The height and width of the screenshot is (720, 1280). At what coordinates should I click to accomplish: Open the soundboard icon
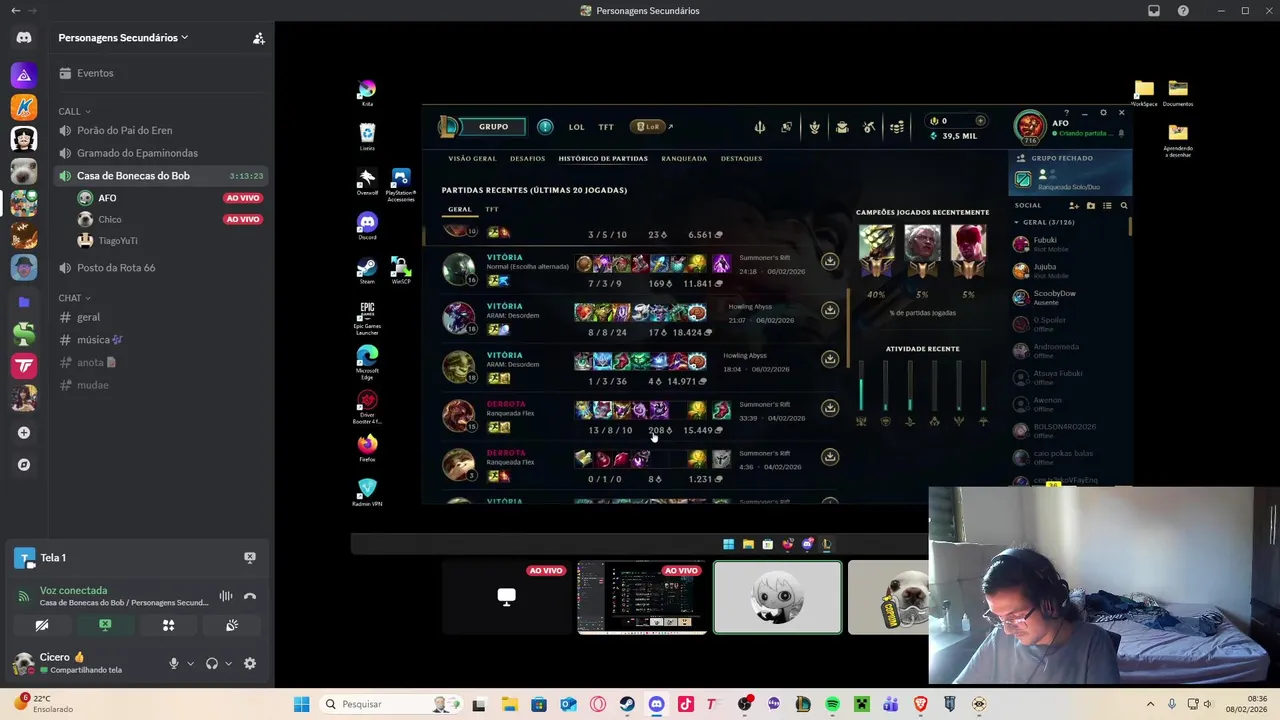(x=232, y=625)
